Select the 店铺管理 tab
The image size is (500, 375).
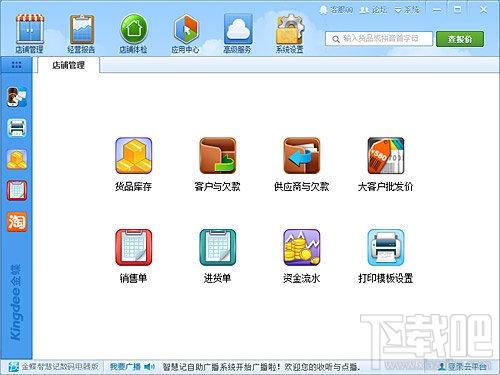[68, 65]
